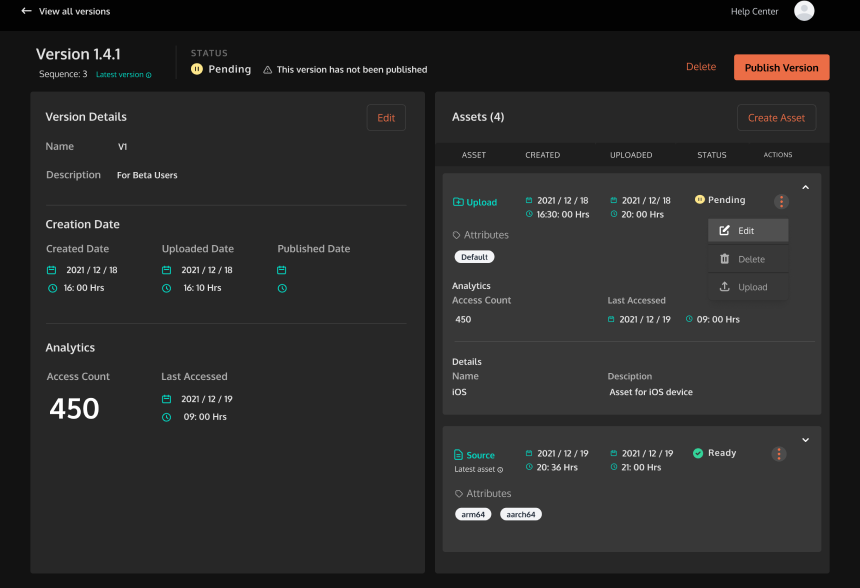This screenshot has height=588, width=860.
Task: Click the yellow Pending status icon in header
Action: pos(197,69)
